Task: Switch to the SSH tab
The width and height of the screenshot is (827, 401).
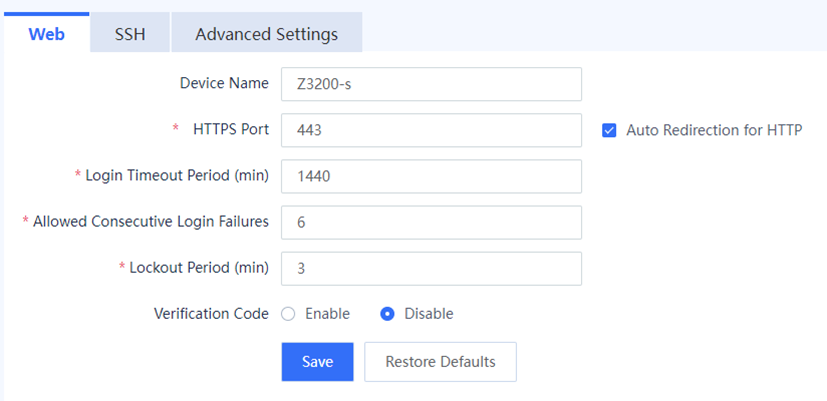Action: point(130,33)
